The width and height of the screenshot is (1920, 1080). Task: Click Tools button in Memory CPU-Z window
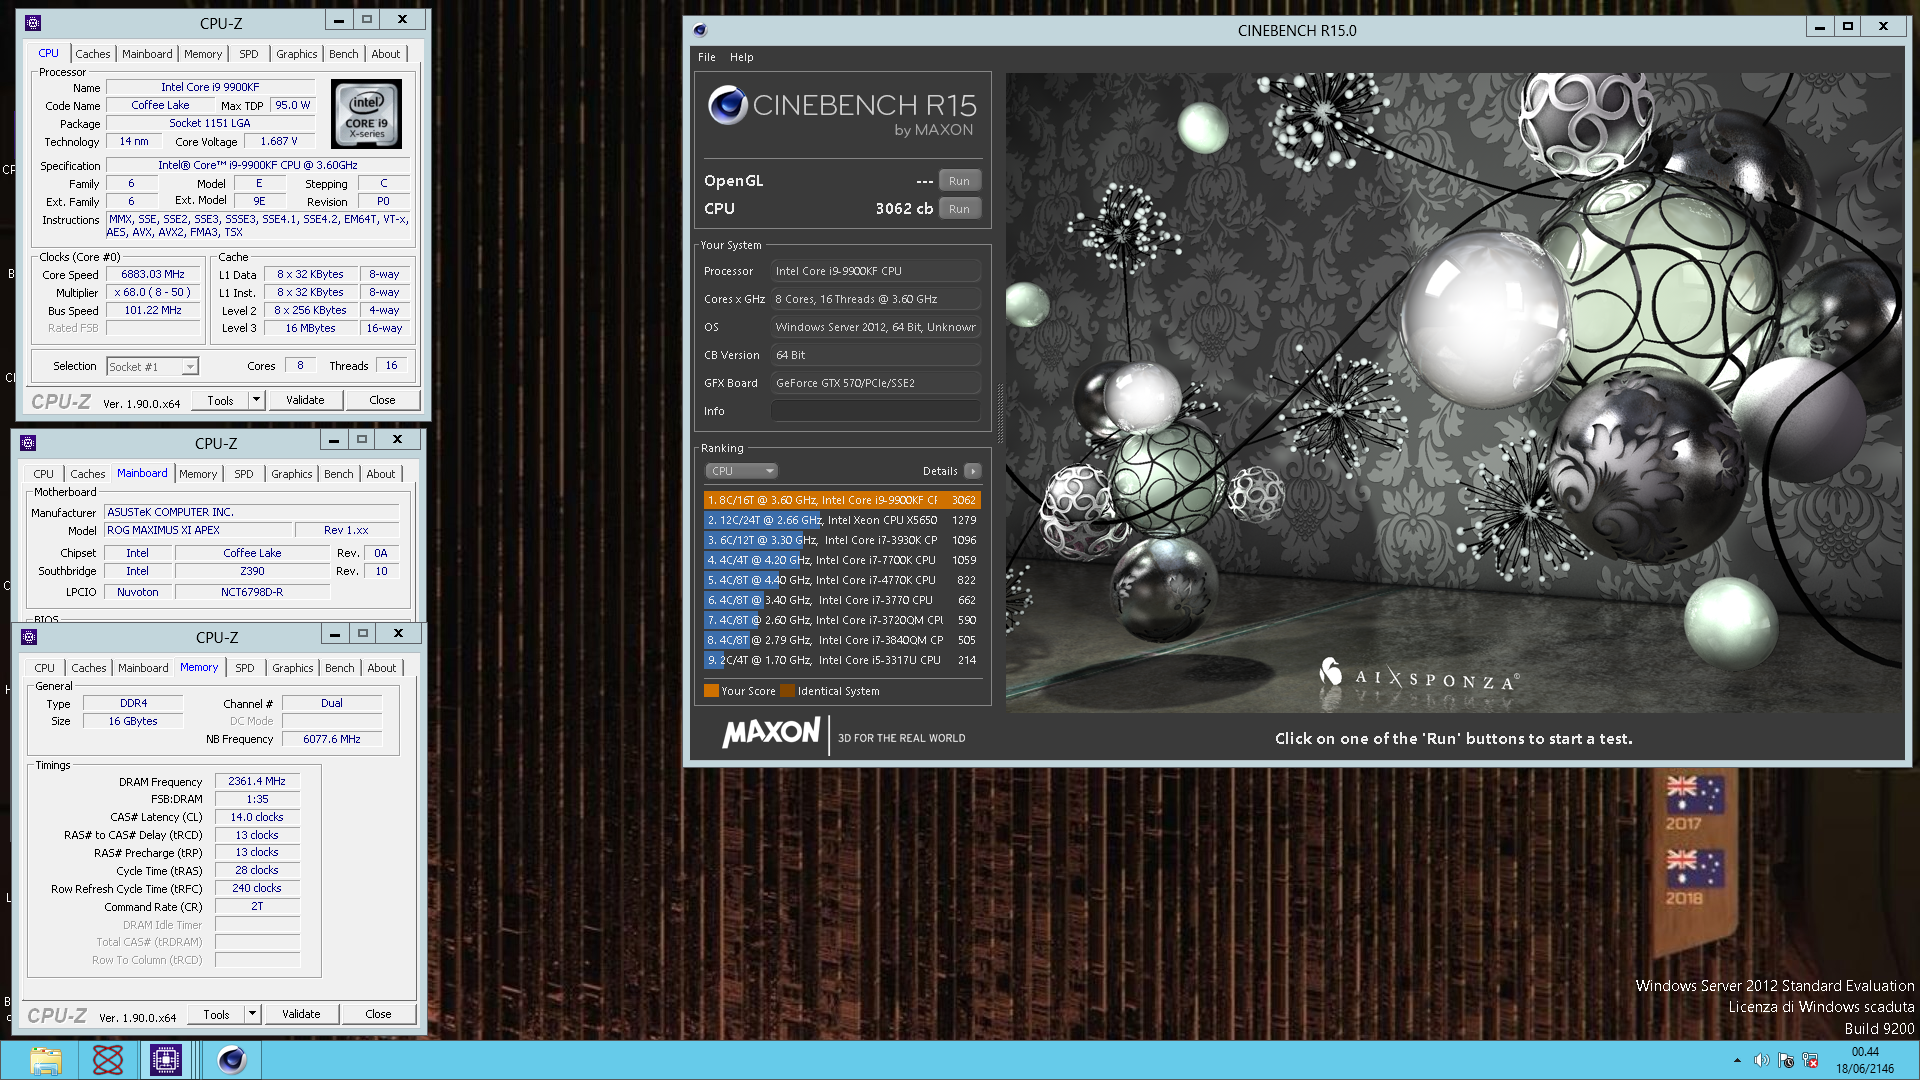pos(217,1014)
